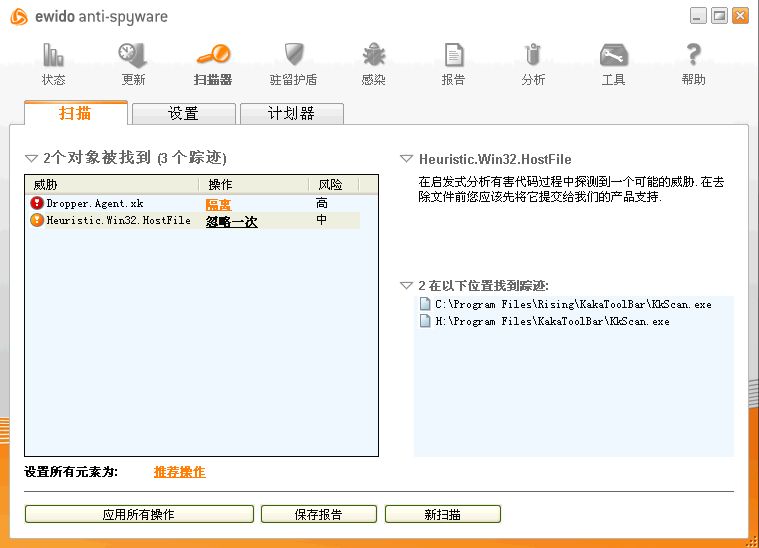Open the 驻留护盾 shield icon
This screenshot has width=759, height=548.
[293, 54]
